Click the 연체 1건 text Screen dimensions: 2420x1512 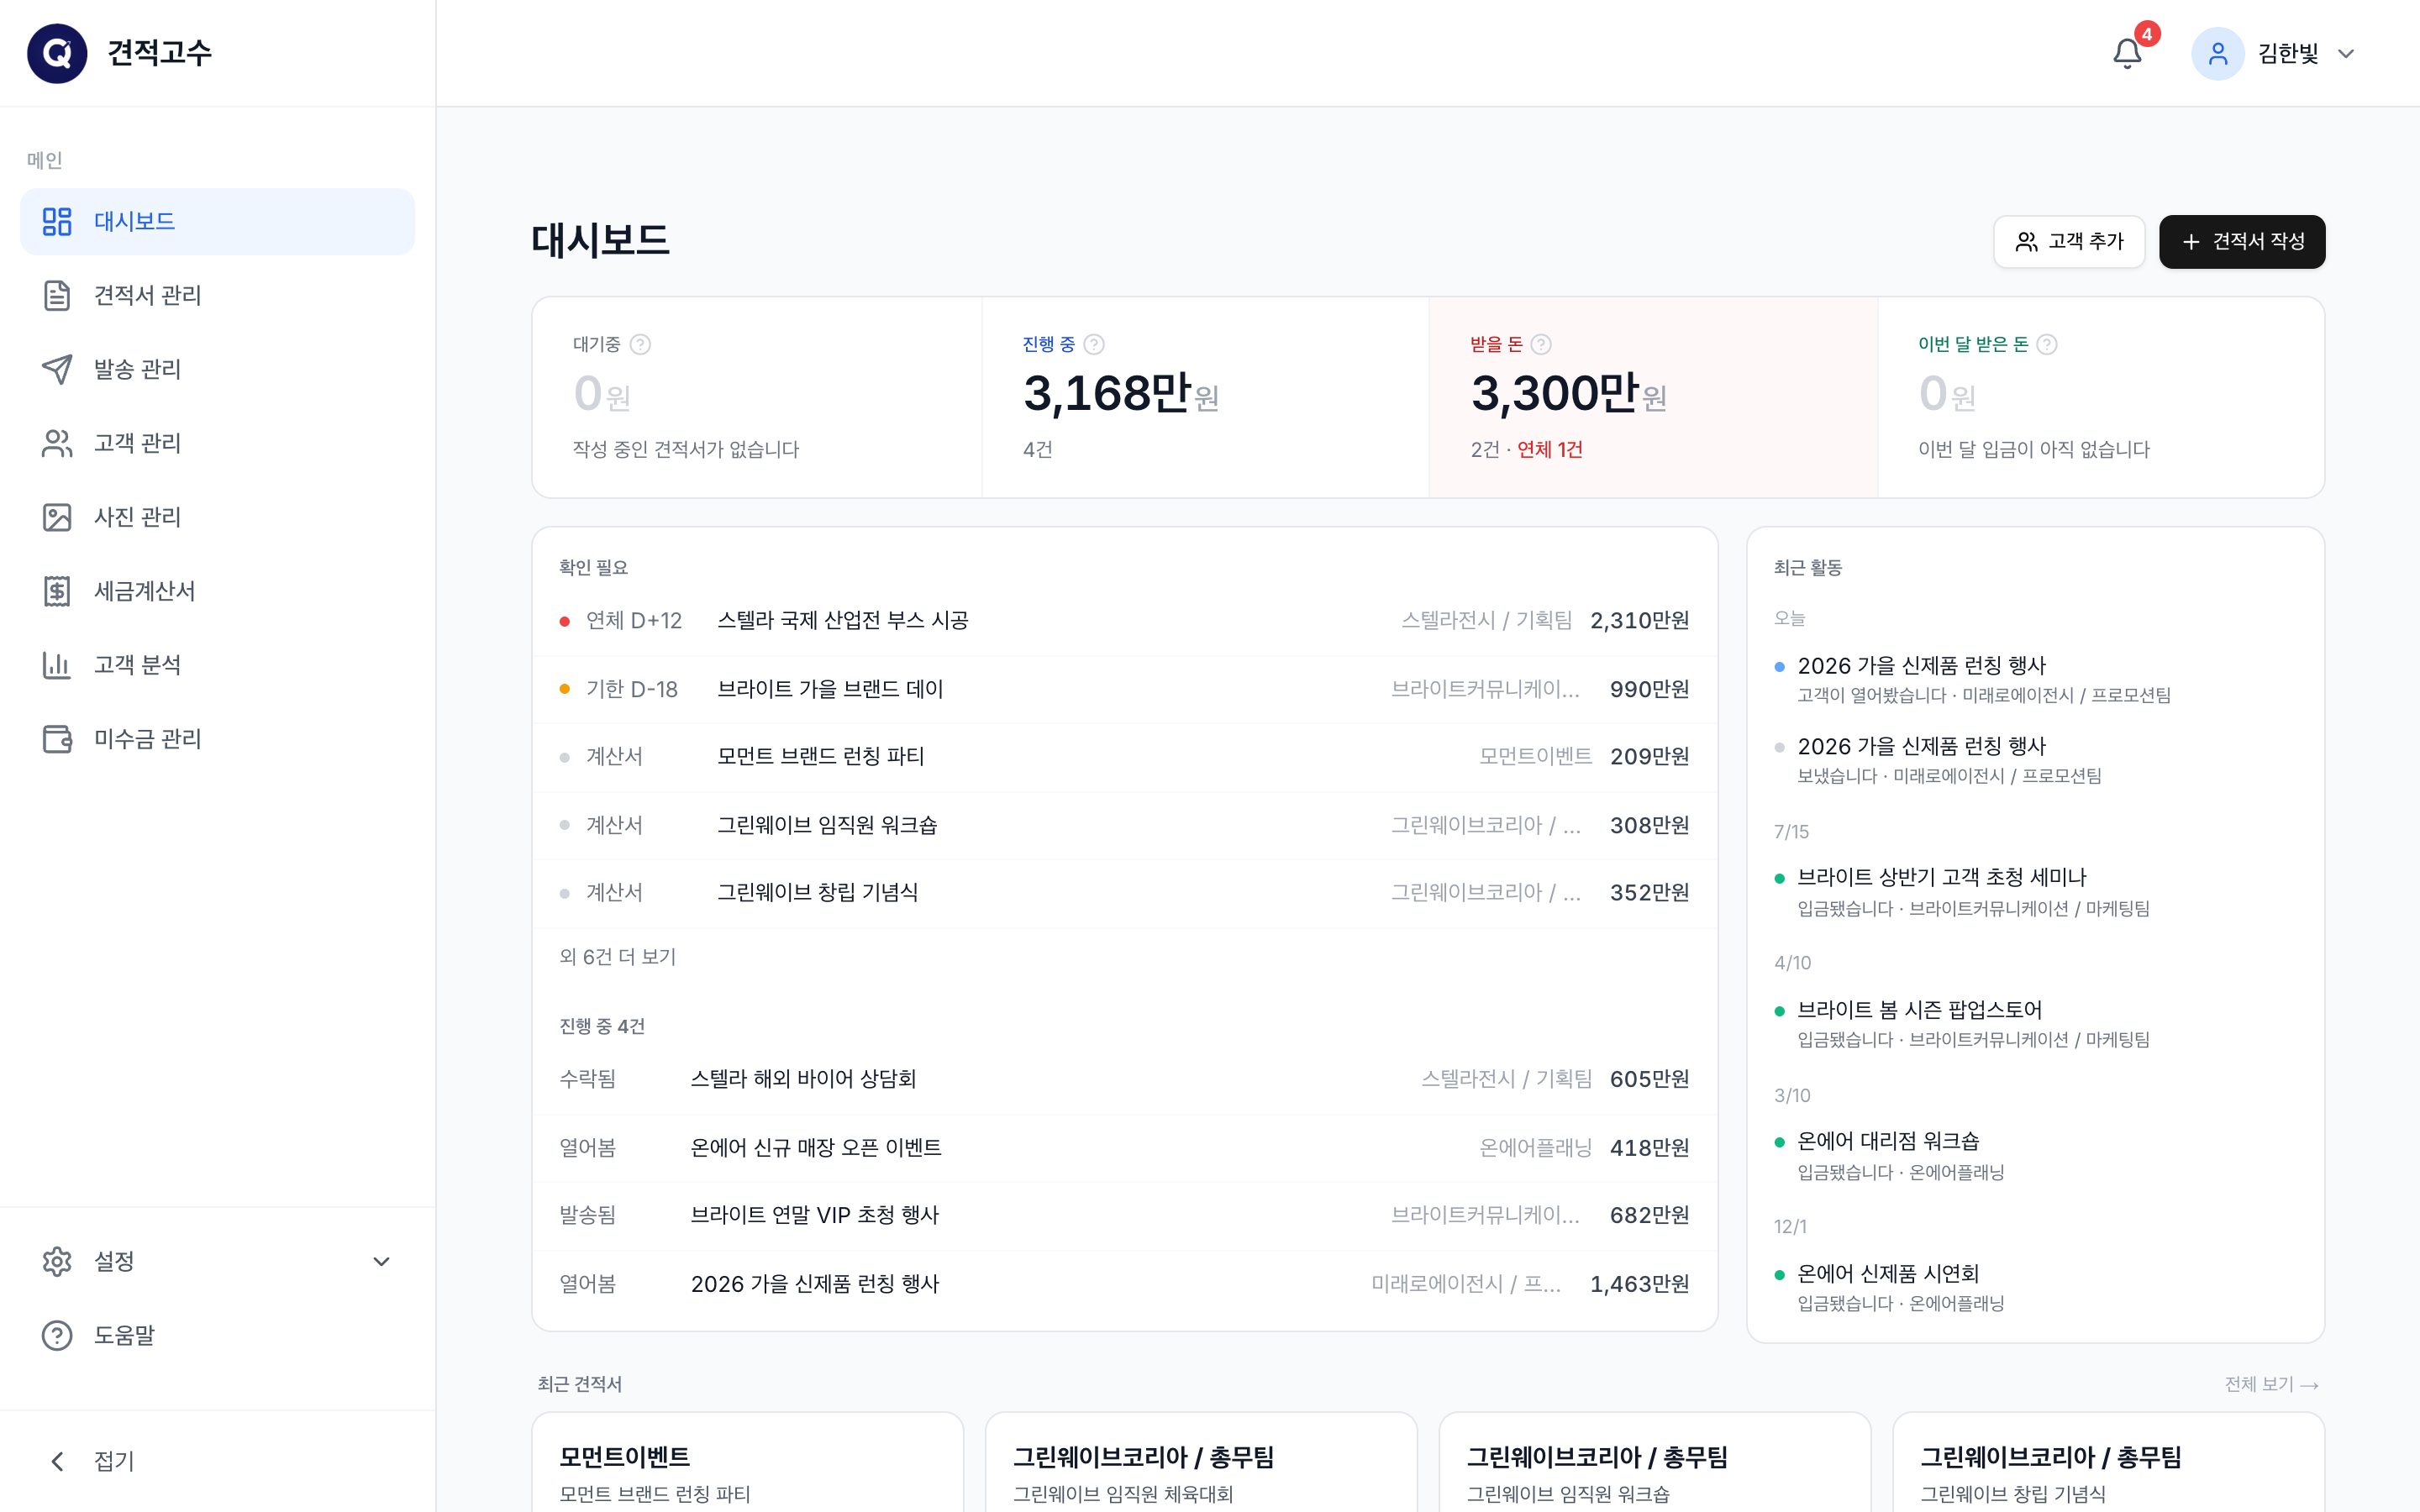point(1549,449)
